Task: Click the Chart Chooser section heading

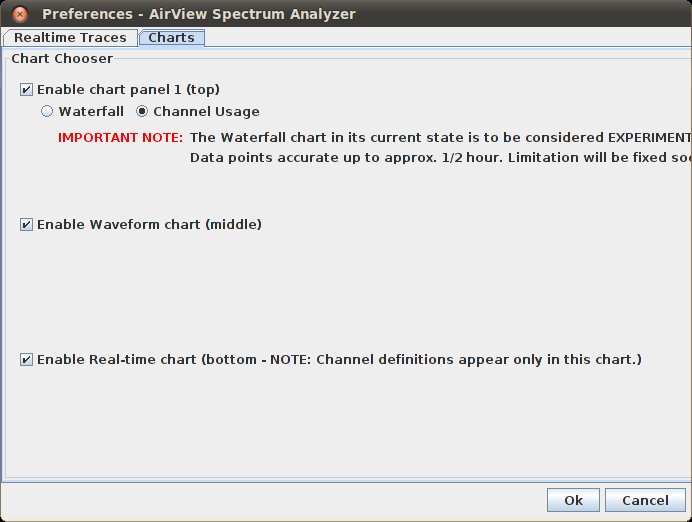Action: tap(62, 59)
